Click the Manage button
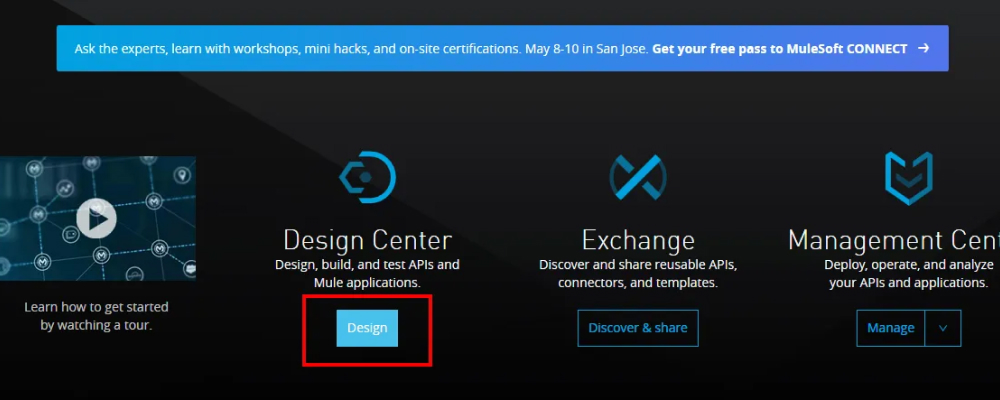The height and width of the screenshot is (400, 1000). (x=890, y=328)
